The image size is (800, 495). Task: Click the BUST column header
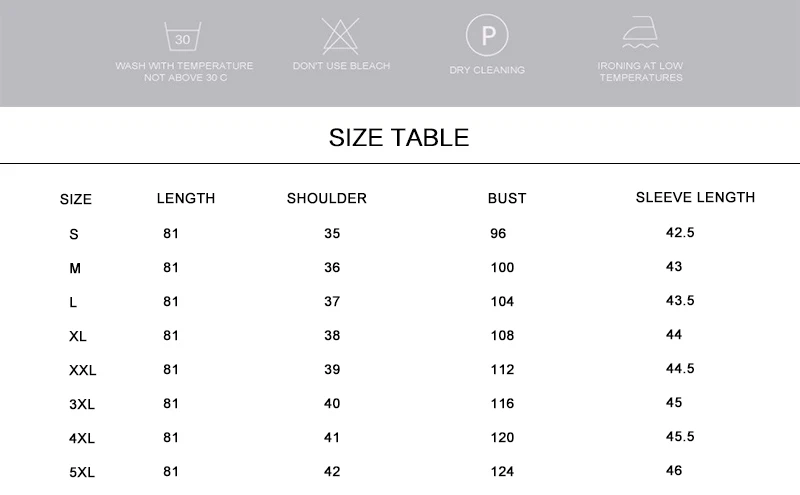[x=507, y=199]
